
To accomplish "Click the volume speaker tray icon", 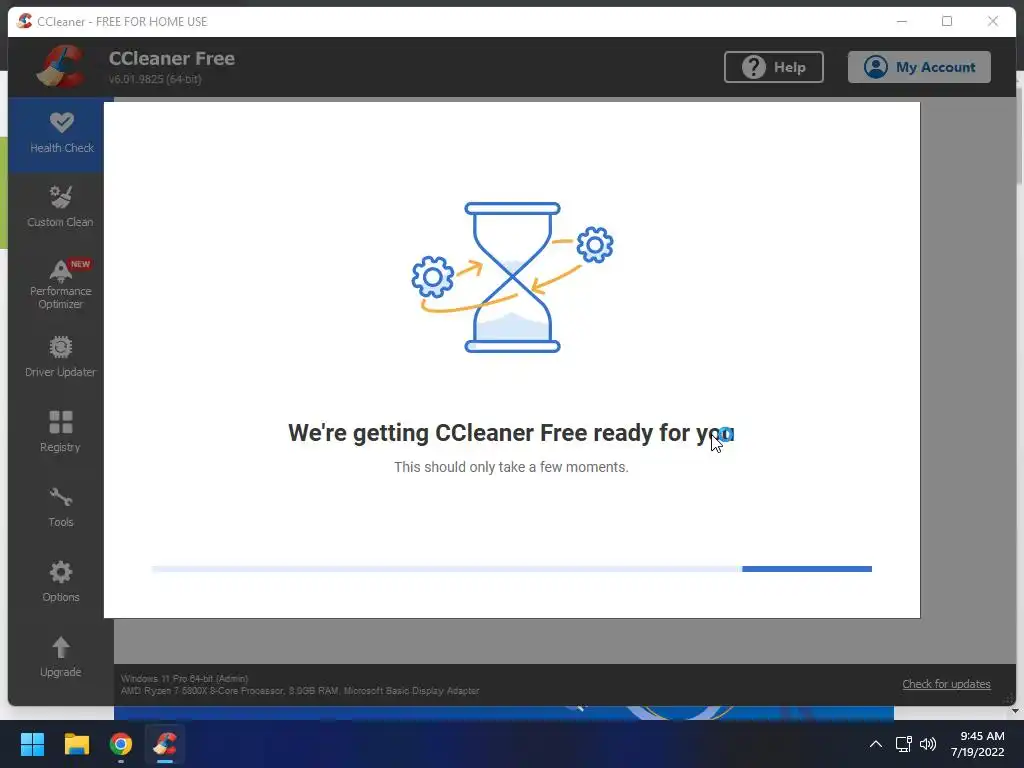I will coord(927,744).
